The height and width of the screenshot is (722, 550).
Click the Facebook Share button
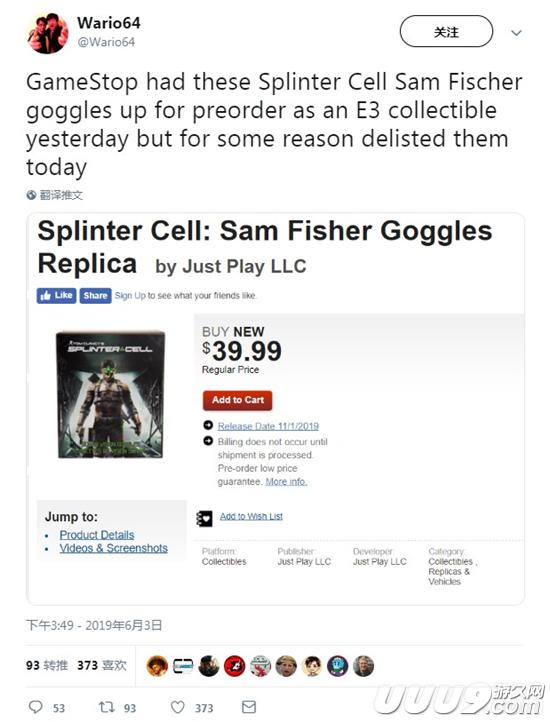tap(95, 296)
